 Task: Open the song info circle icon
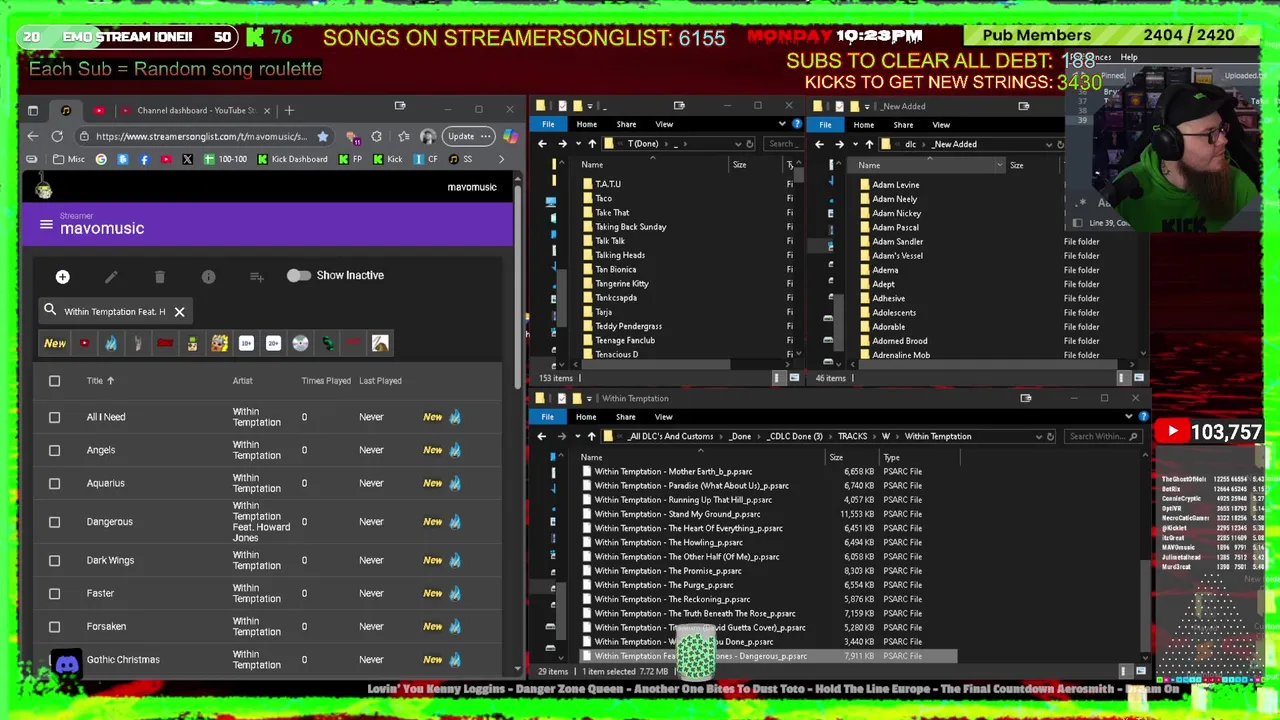pos(208,276)
